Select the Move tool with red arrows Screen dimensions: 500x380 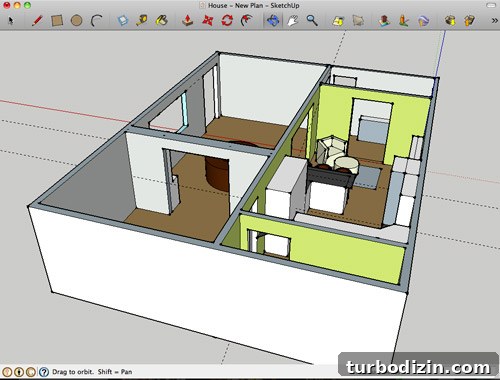click(x=208, y=21)
